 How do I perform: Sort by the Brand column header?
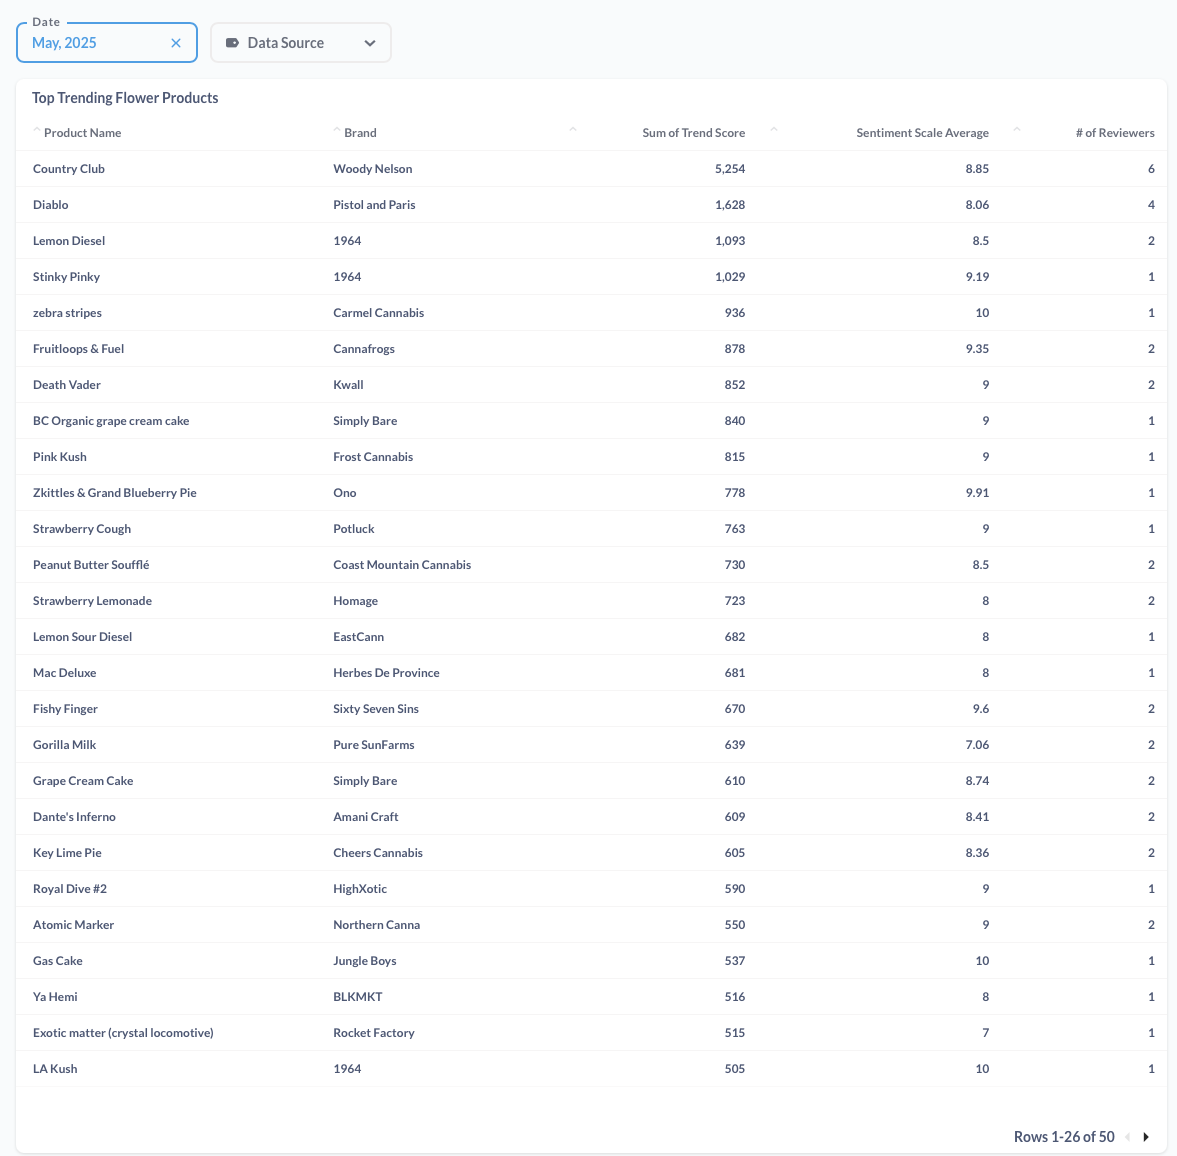[360, 133]
